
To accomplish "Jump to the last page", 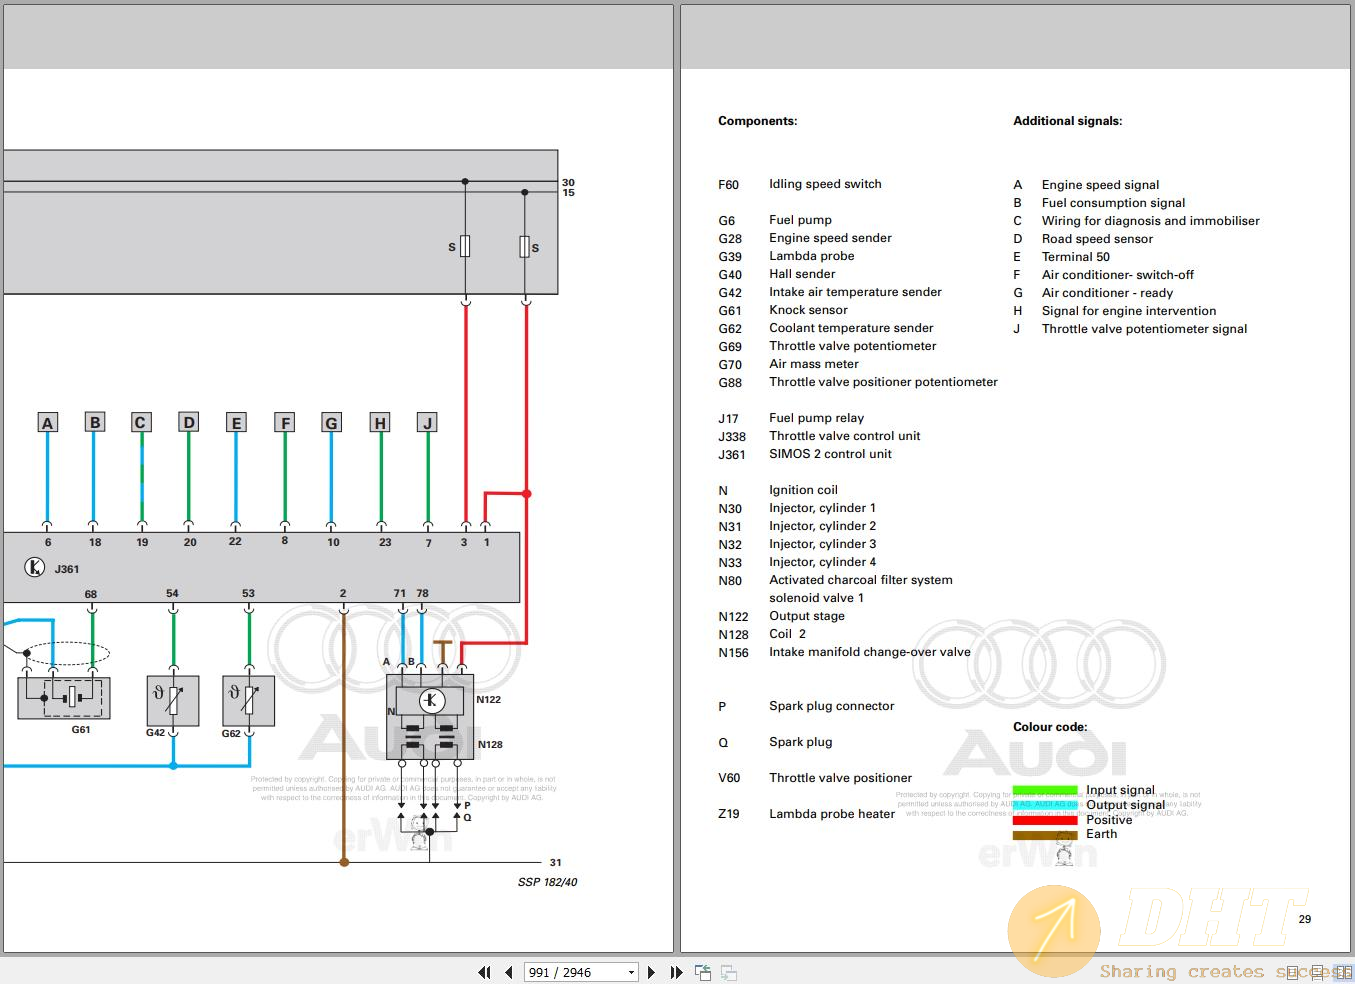I will coord(676,972).
